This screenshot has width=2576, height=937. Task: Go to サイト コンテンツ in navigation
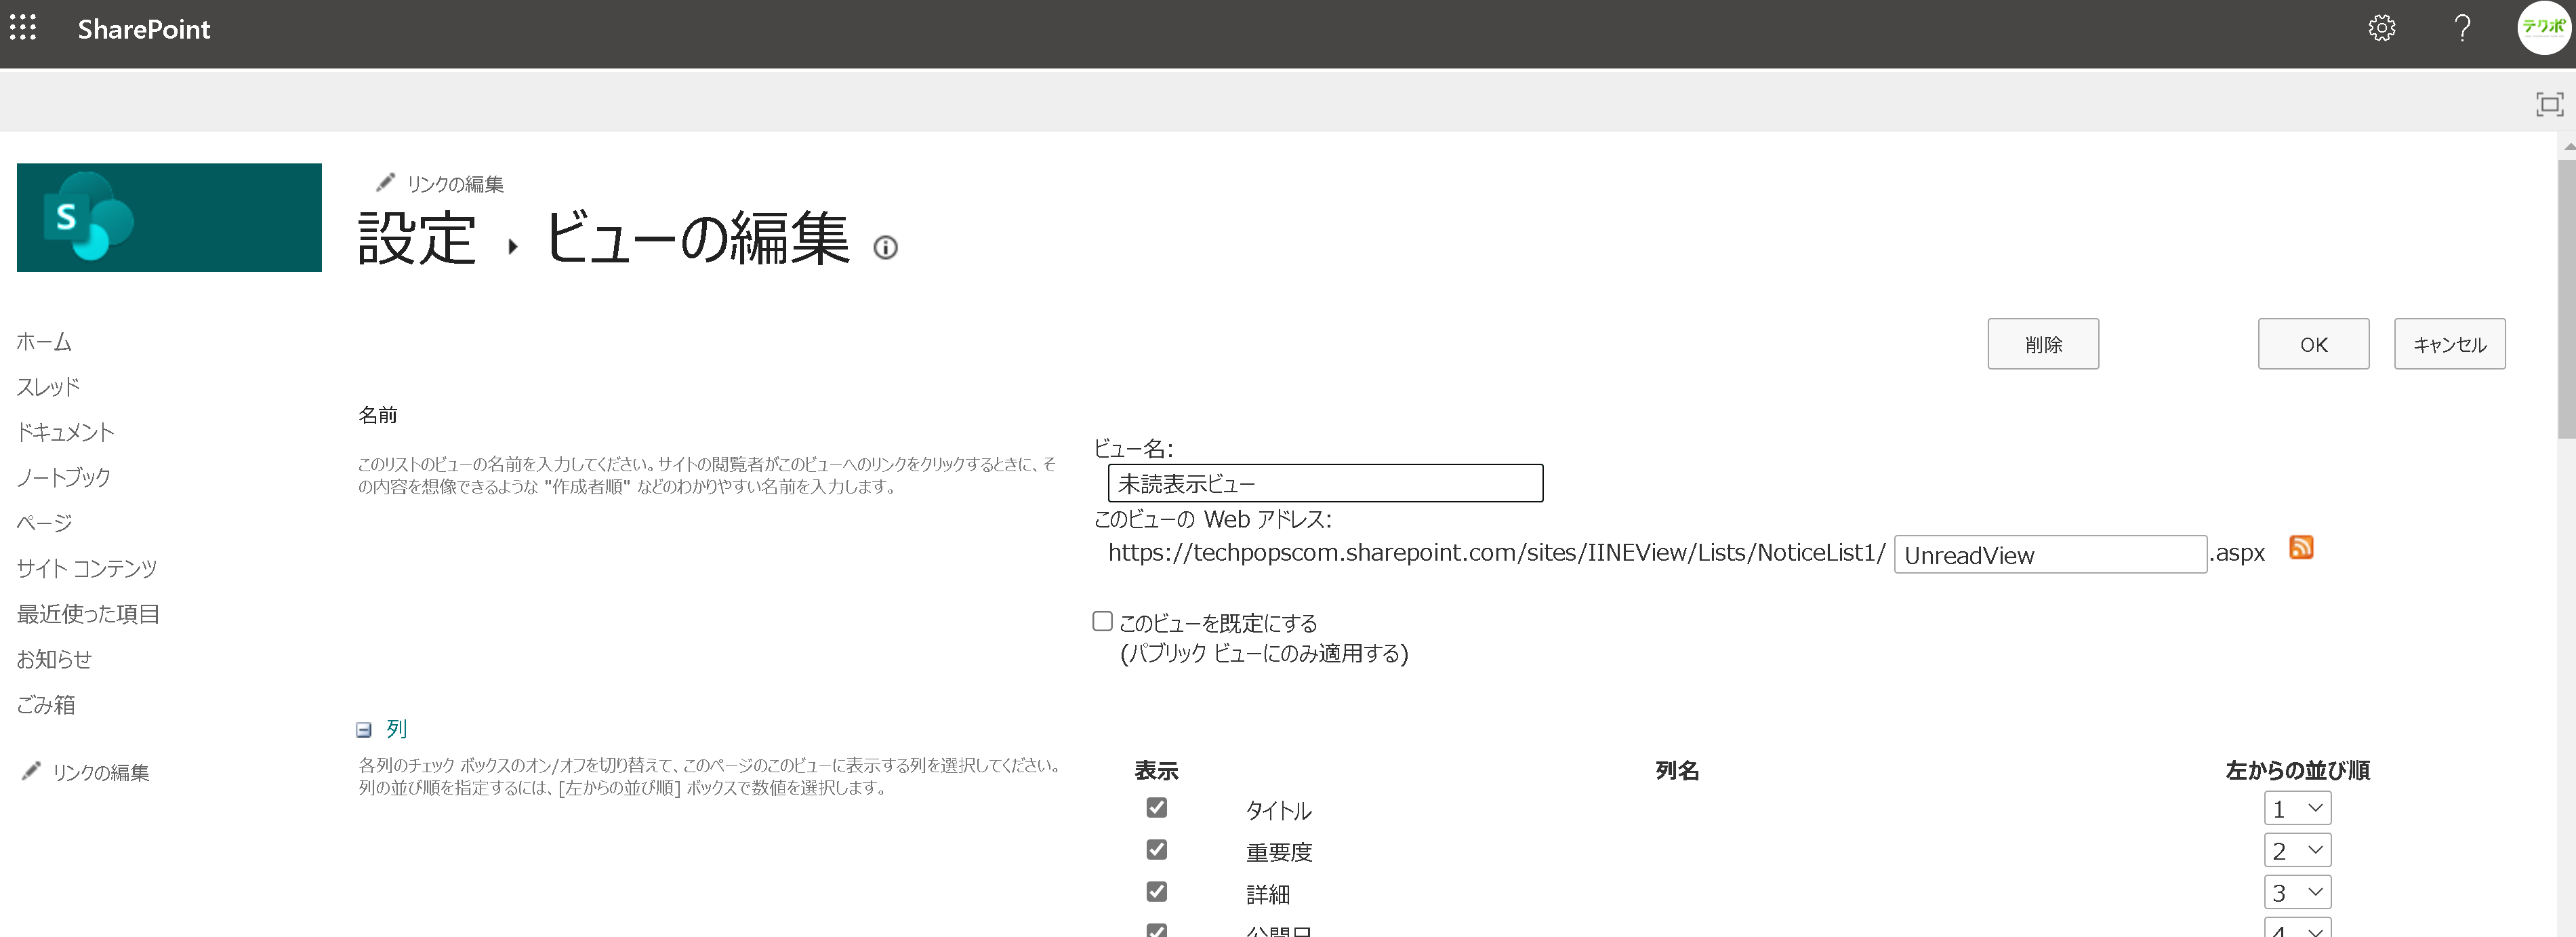coord(87,568)
